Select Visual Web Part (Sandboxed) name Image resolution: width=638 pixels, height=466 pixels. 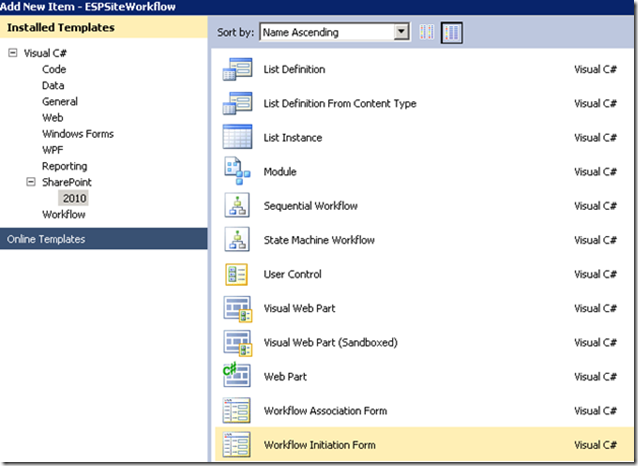click(x=330, y=343)
